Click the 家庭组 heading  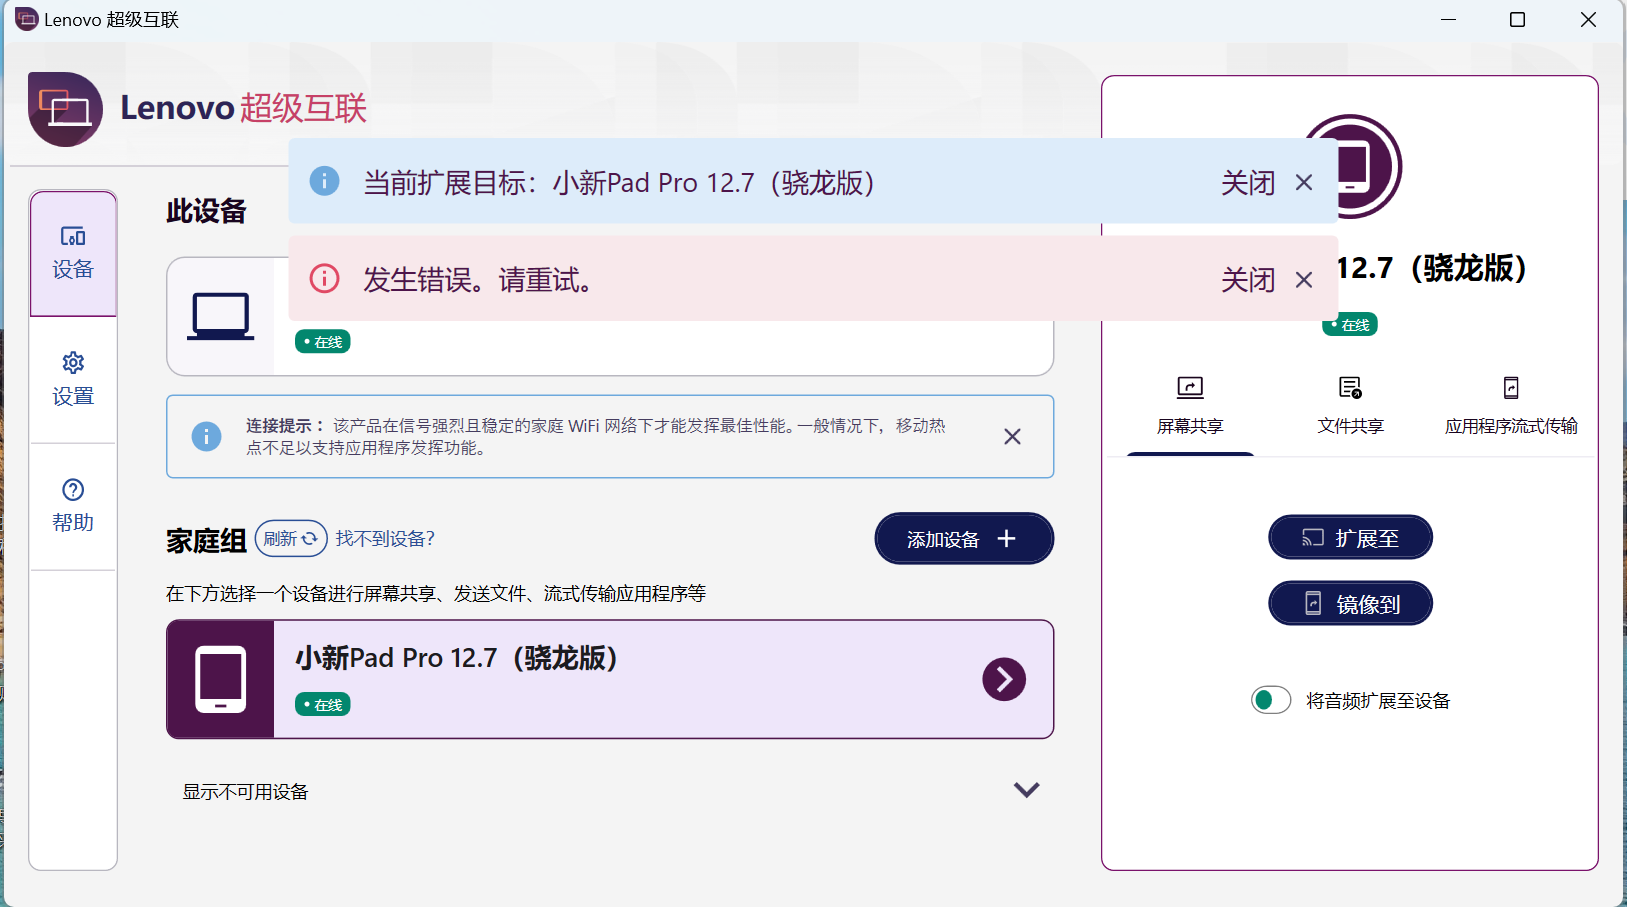click(206, 541)
